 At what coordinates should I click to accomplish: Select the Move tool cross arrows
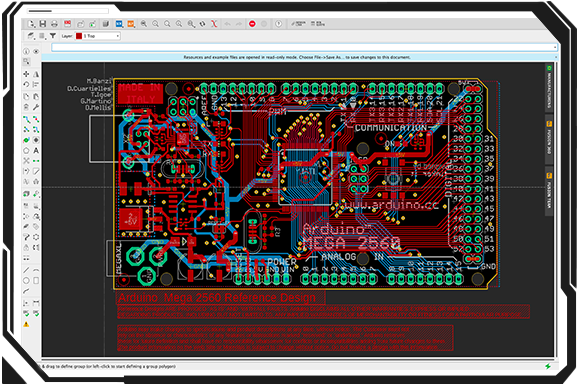(x=26, y=74)
